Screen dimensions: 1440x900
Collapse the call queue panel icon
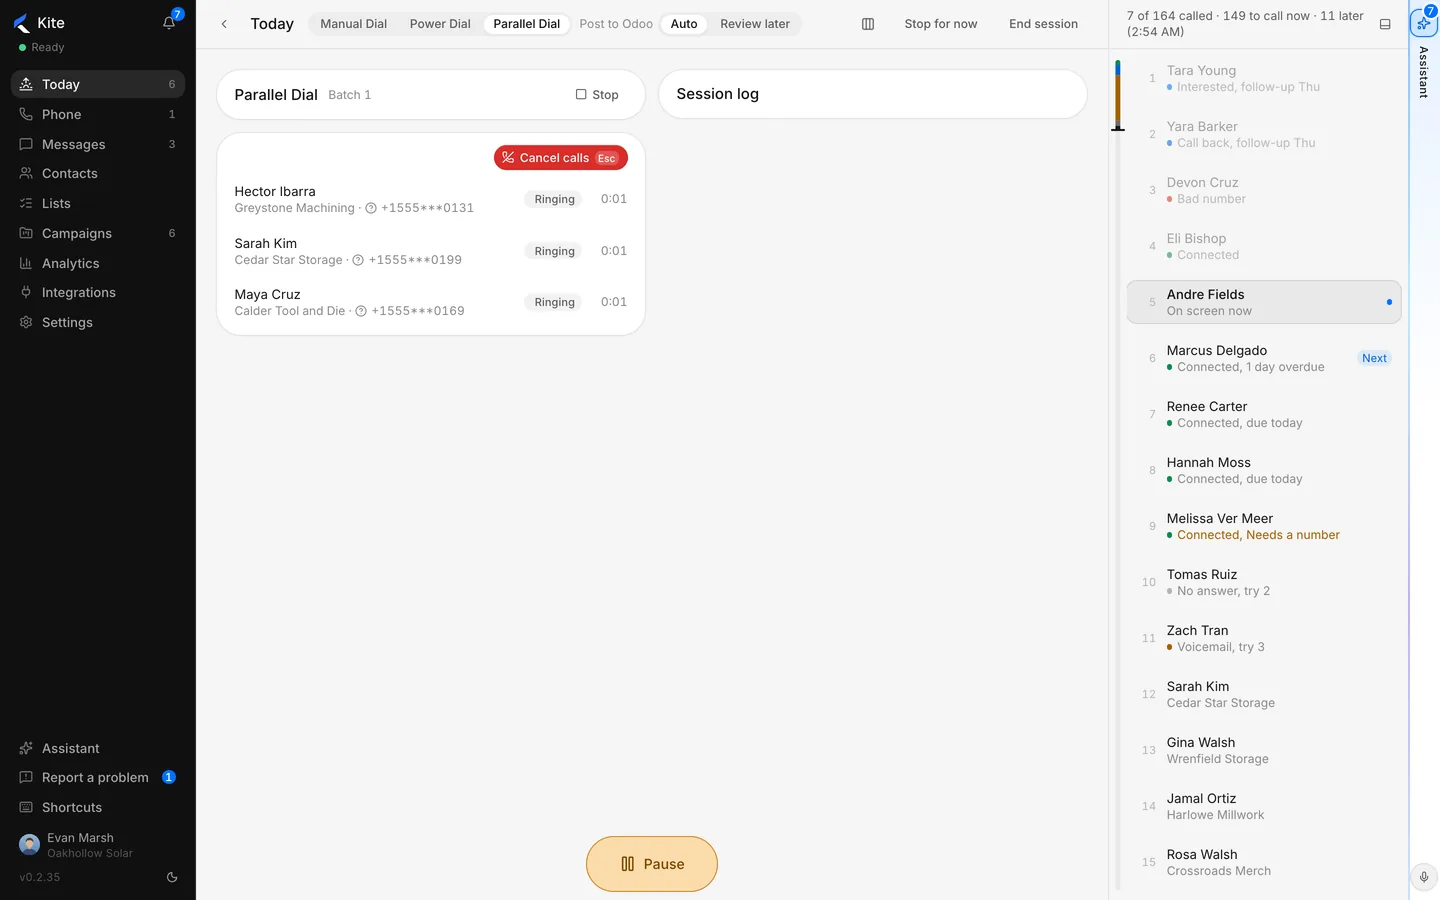(x=1385, y=24)
